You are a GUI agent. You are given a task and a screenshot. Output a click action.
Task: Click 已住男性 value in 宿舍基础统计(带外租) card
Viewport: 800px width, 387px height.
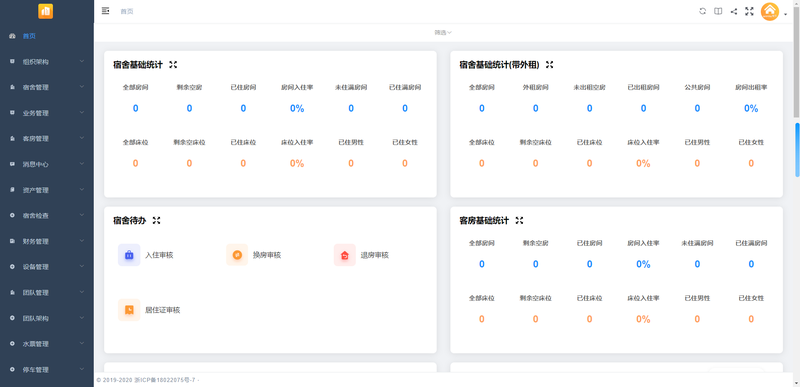697,164
